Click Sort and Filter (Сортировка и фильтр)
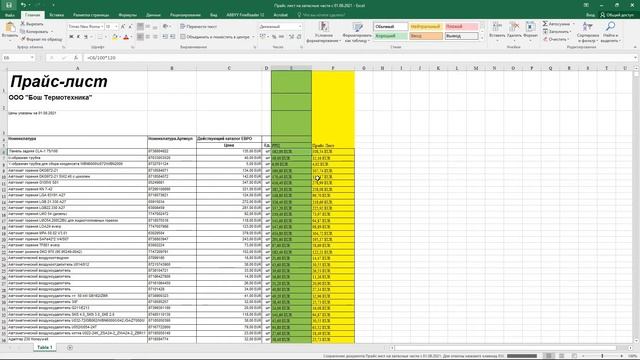This screenshot has width=640, height=360. pos(588,32)
